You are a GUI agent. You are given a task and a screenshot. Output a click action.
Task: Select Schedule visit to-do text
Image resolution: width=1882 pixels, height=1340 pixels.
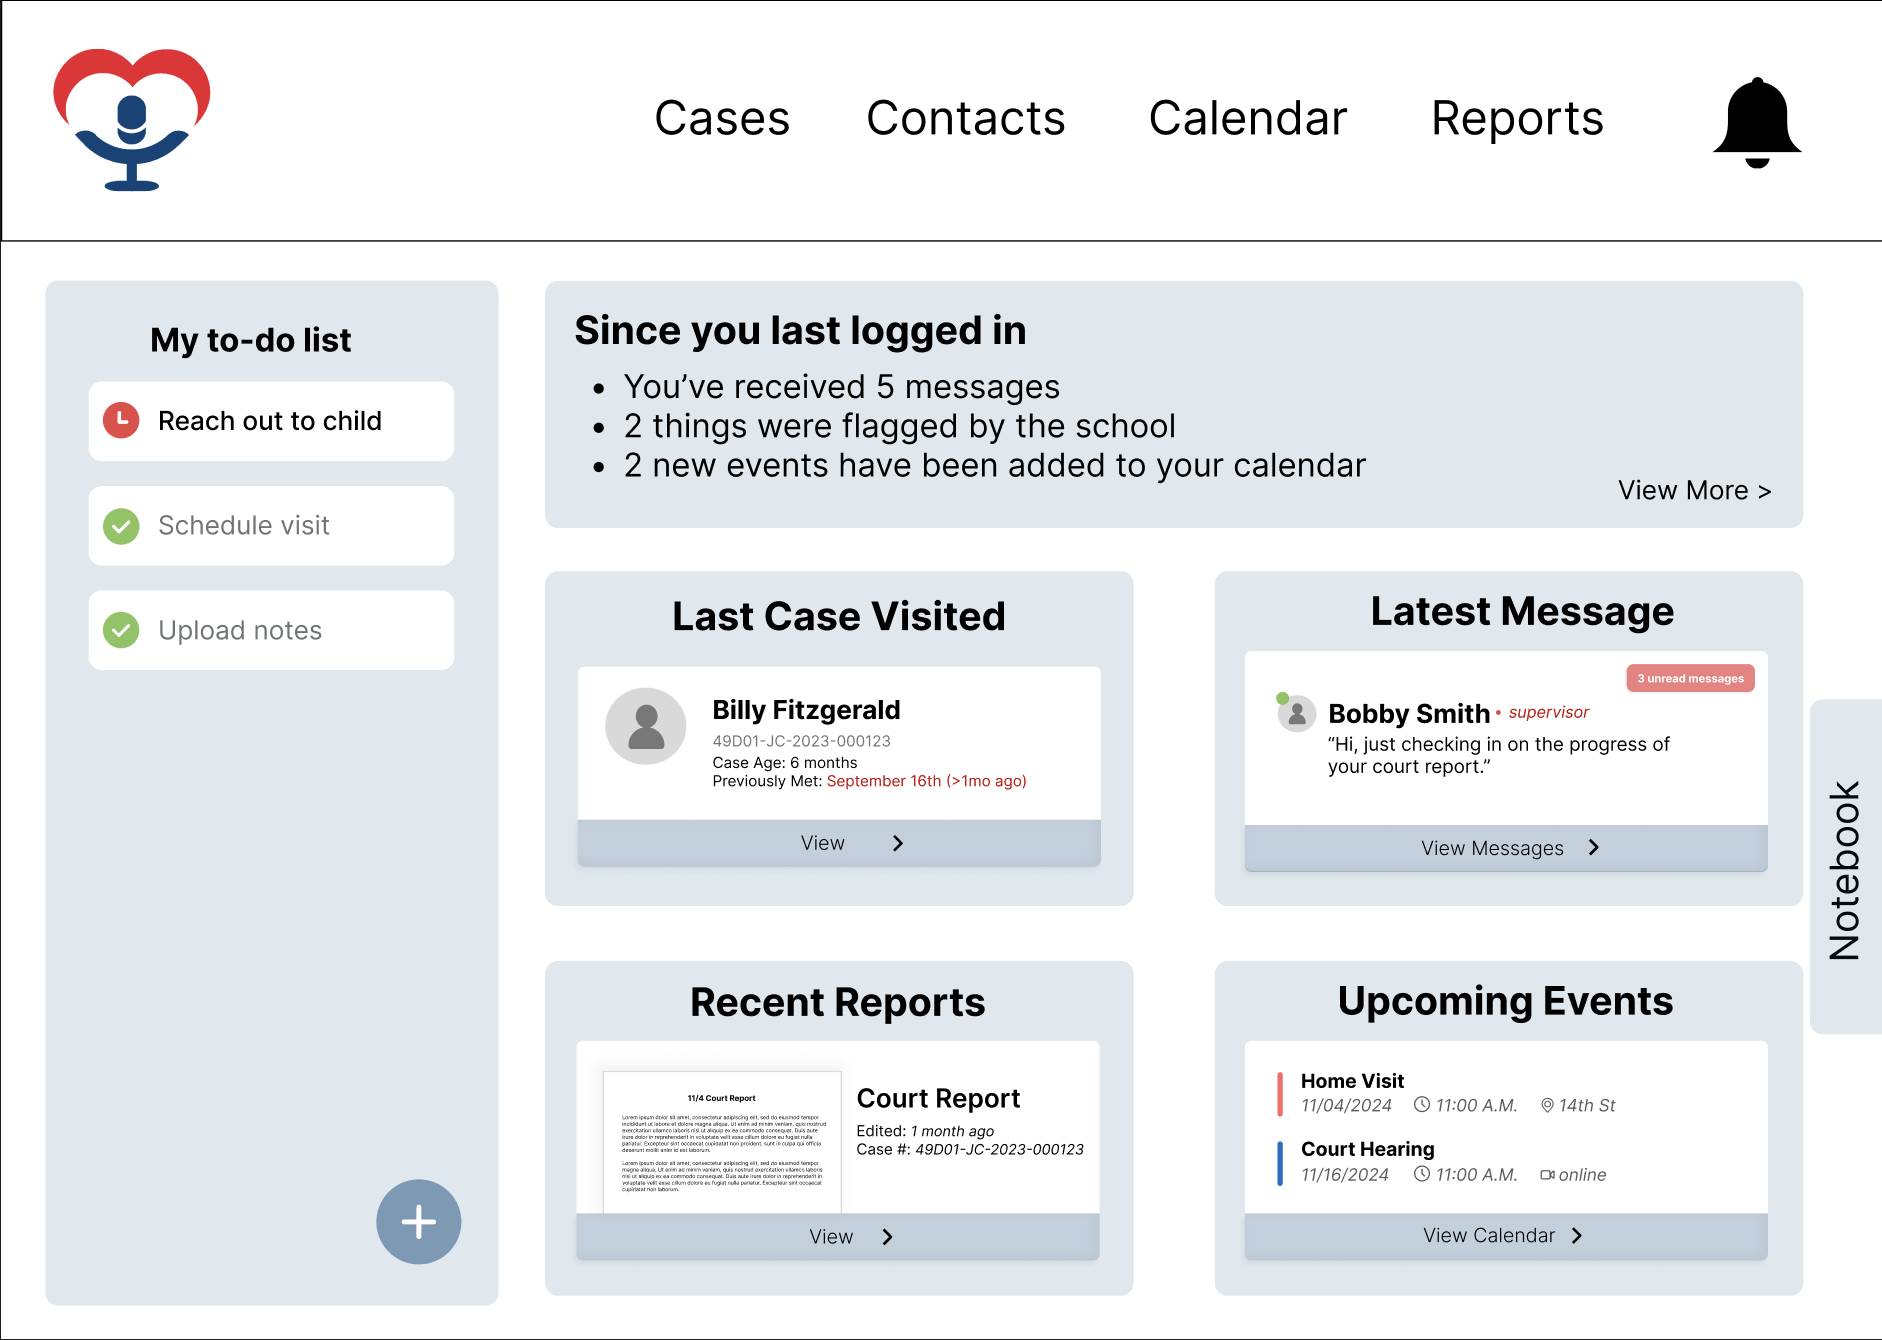click(x=244, y=525)
